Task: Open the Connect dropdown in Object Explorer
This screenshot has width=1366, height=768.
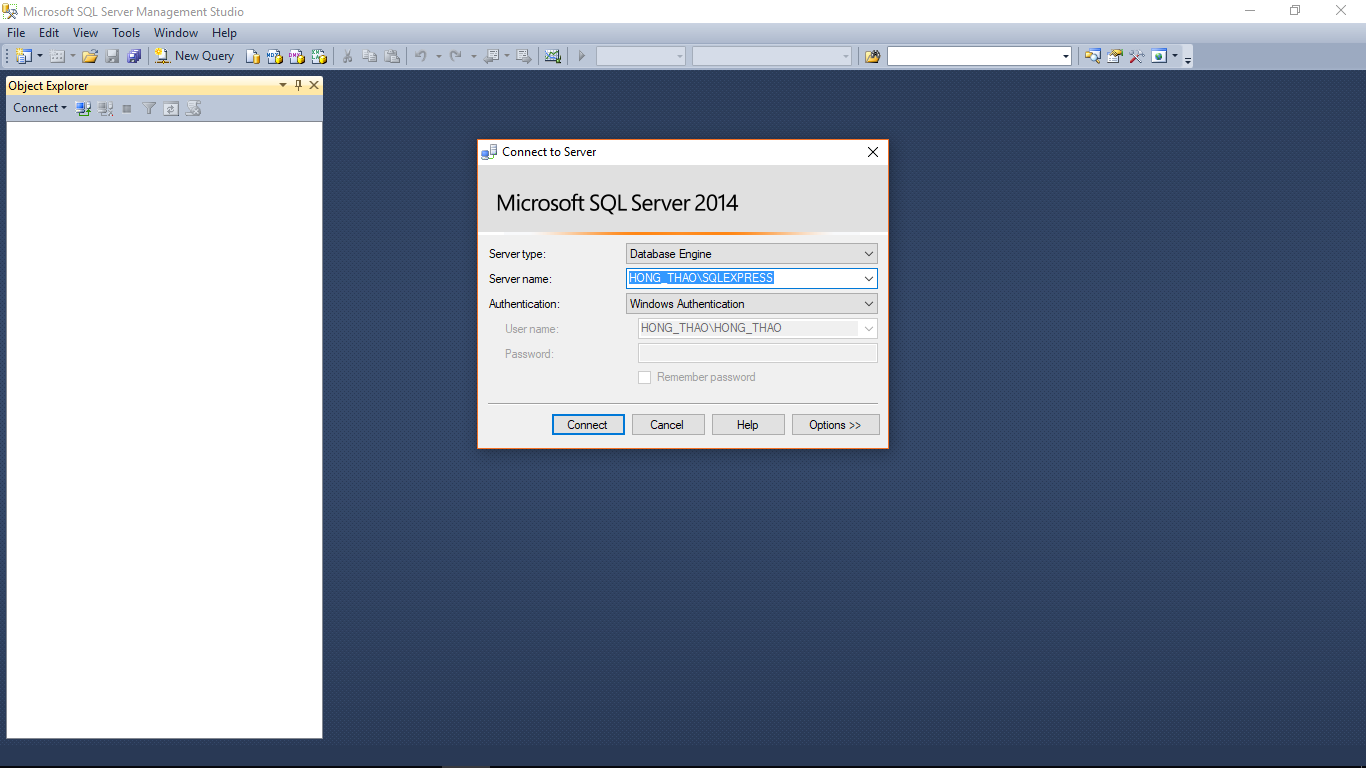Action: click(x=40, y=108)
